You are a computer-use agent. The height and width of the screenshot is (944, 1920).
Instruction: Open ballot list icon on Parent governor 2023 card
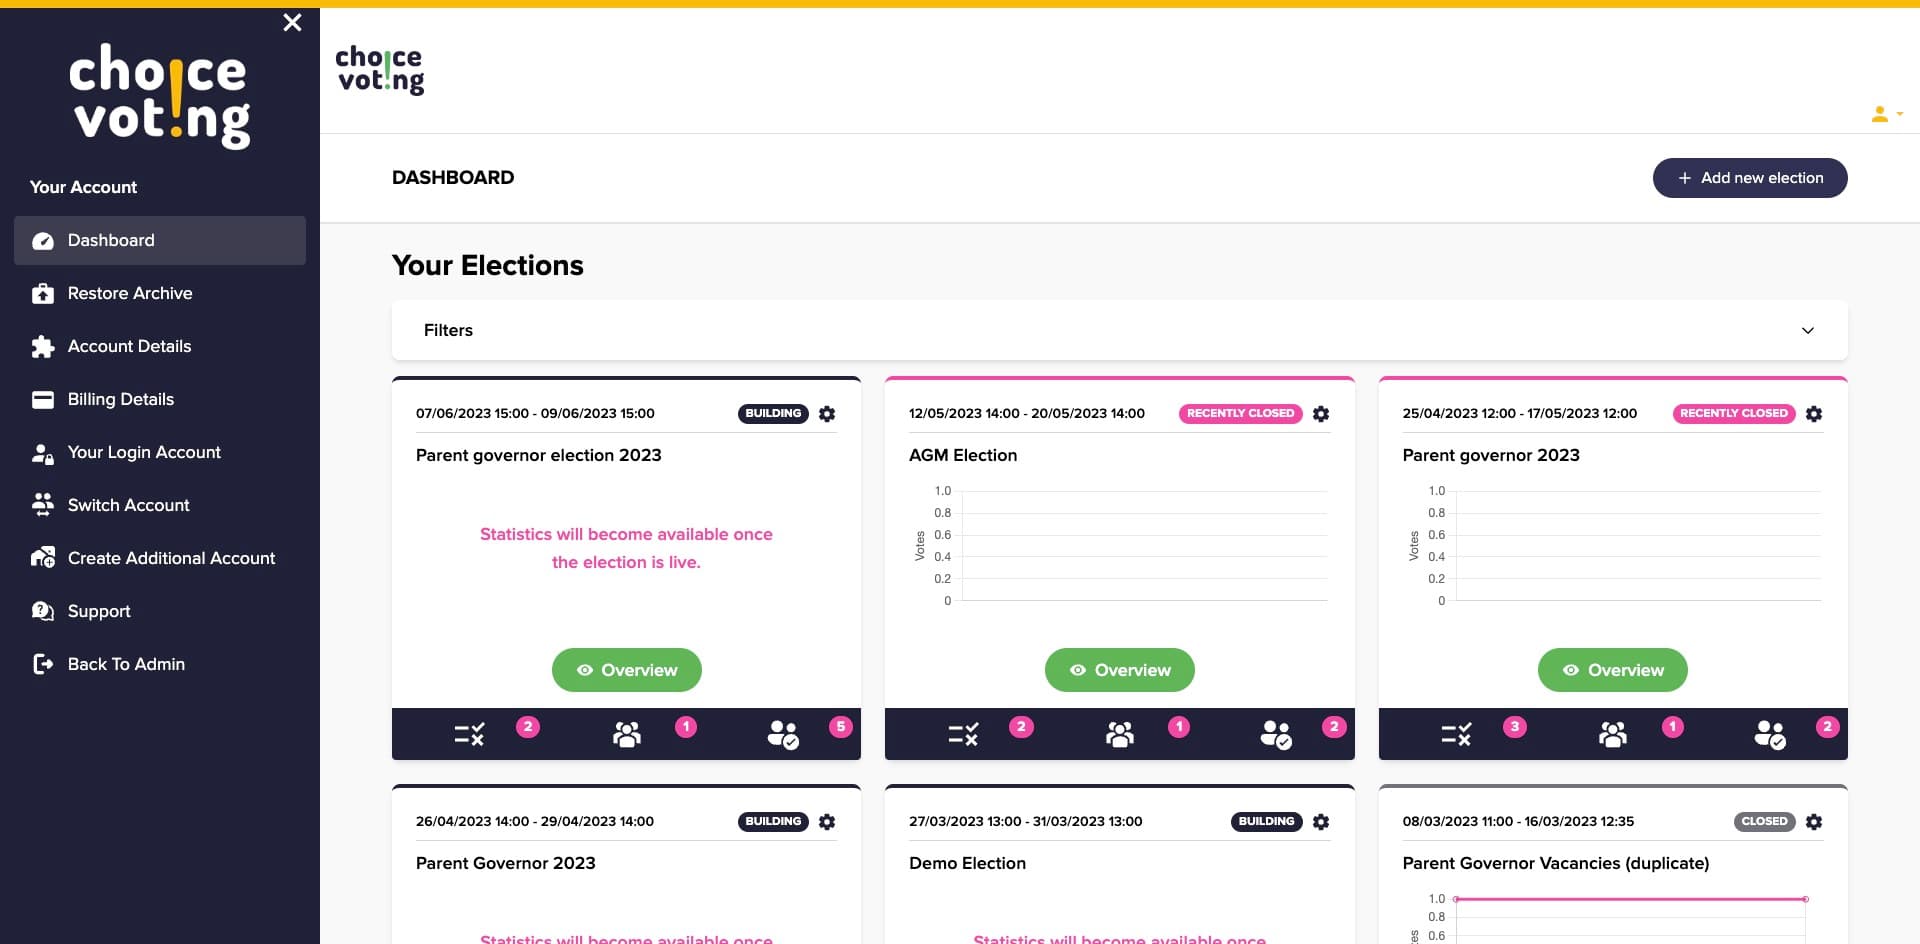point(1456,735)
